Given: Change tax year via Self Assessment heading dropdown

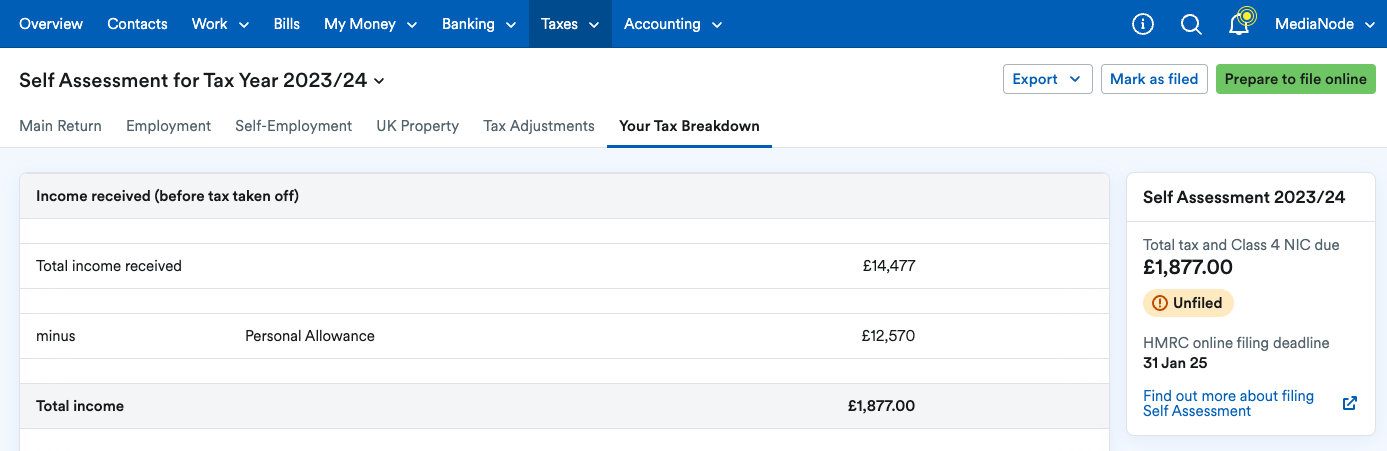Looking at the screenshot, I should point(202,81).
